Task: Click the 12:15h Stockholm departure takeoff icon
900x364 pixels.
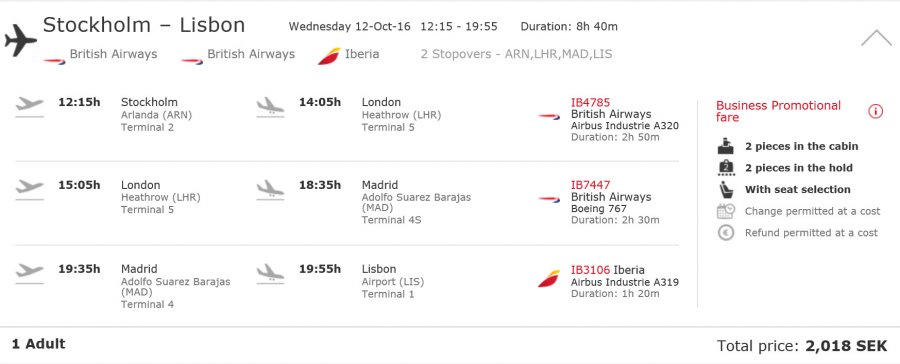Action: pos(30,107)
